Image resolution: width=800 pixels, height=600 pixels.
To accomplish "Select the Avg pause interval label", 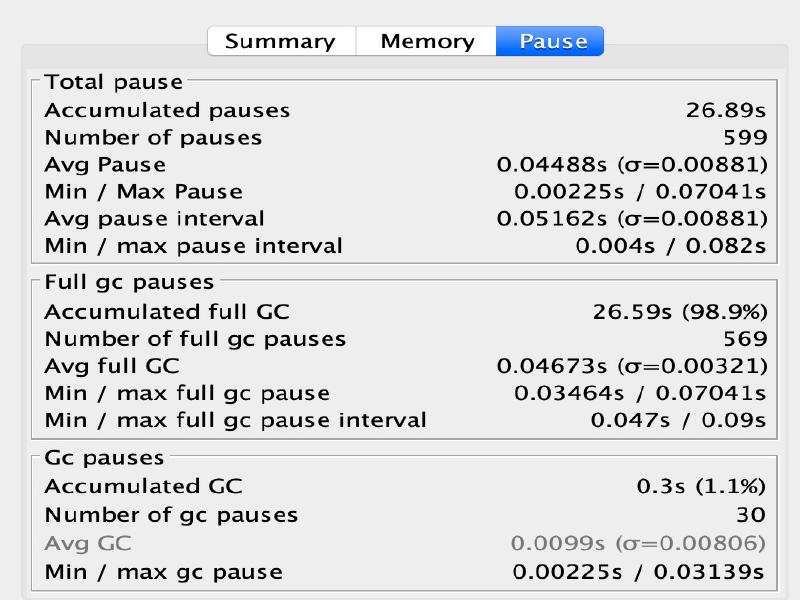I will click(x=155, y=219).
